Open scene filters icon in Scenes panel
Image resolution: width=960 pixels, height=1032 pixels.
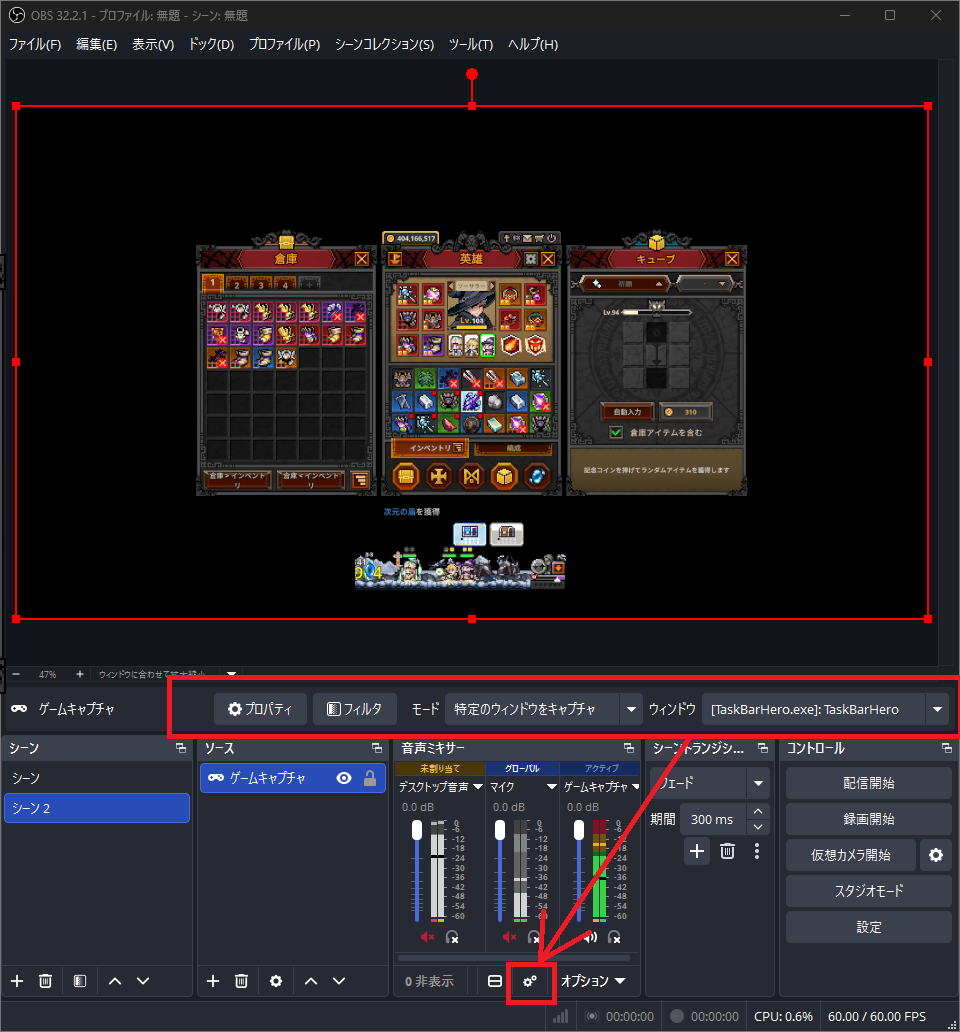tap(80, 981)
